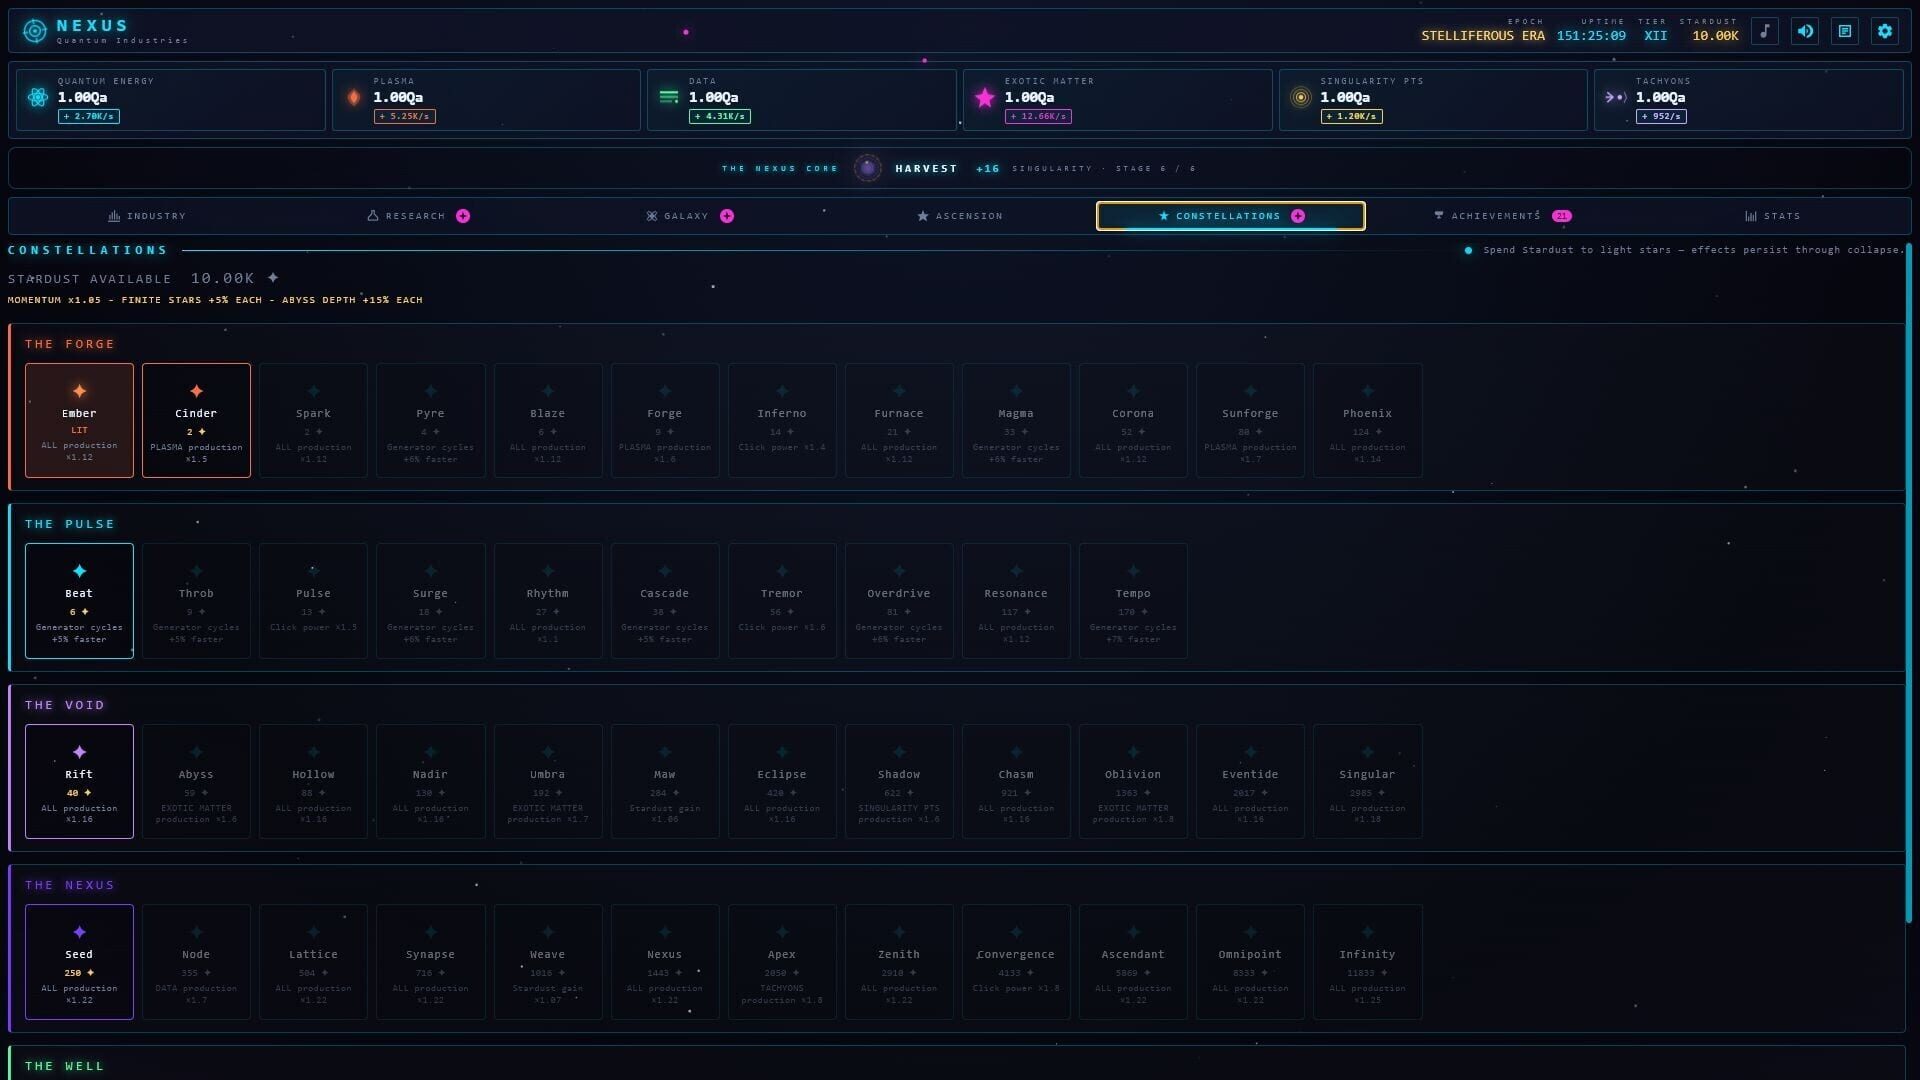Click the Galaxy tab plus badge
Image resolution: width=1920 pixels, height=1080 pixels.
click(x=727, y=216)
